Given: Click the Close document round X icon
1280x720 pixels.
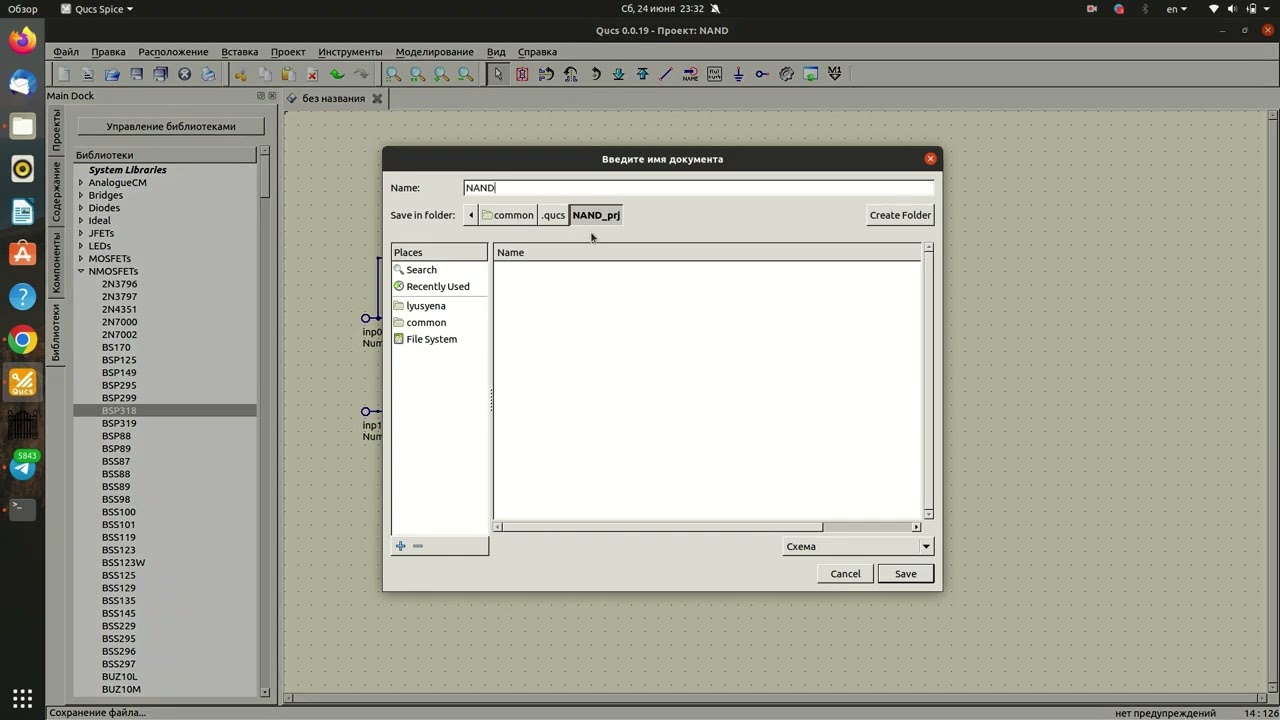Looking at the screenshot, I should tap(184, 74).
